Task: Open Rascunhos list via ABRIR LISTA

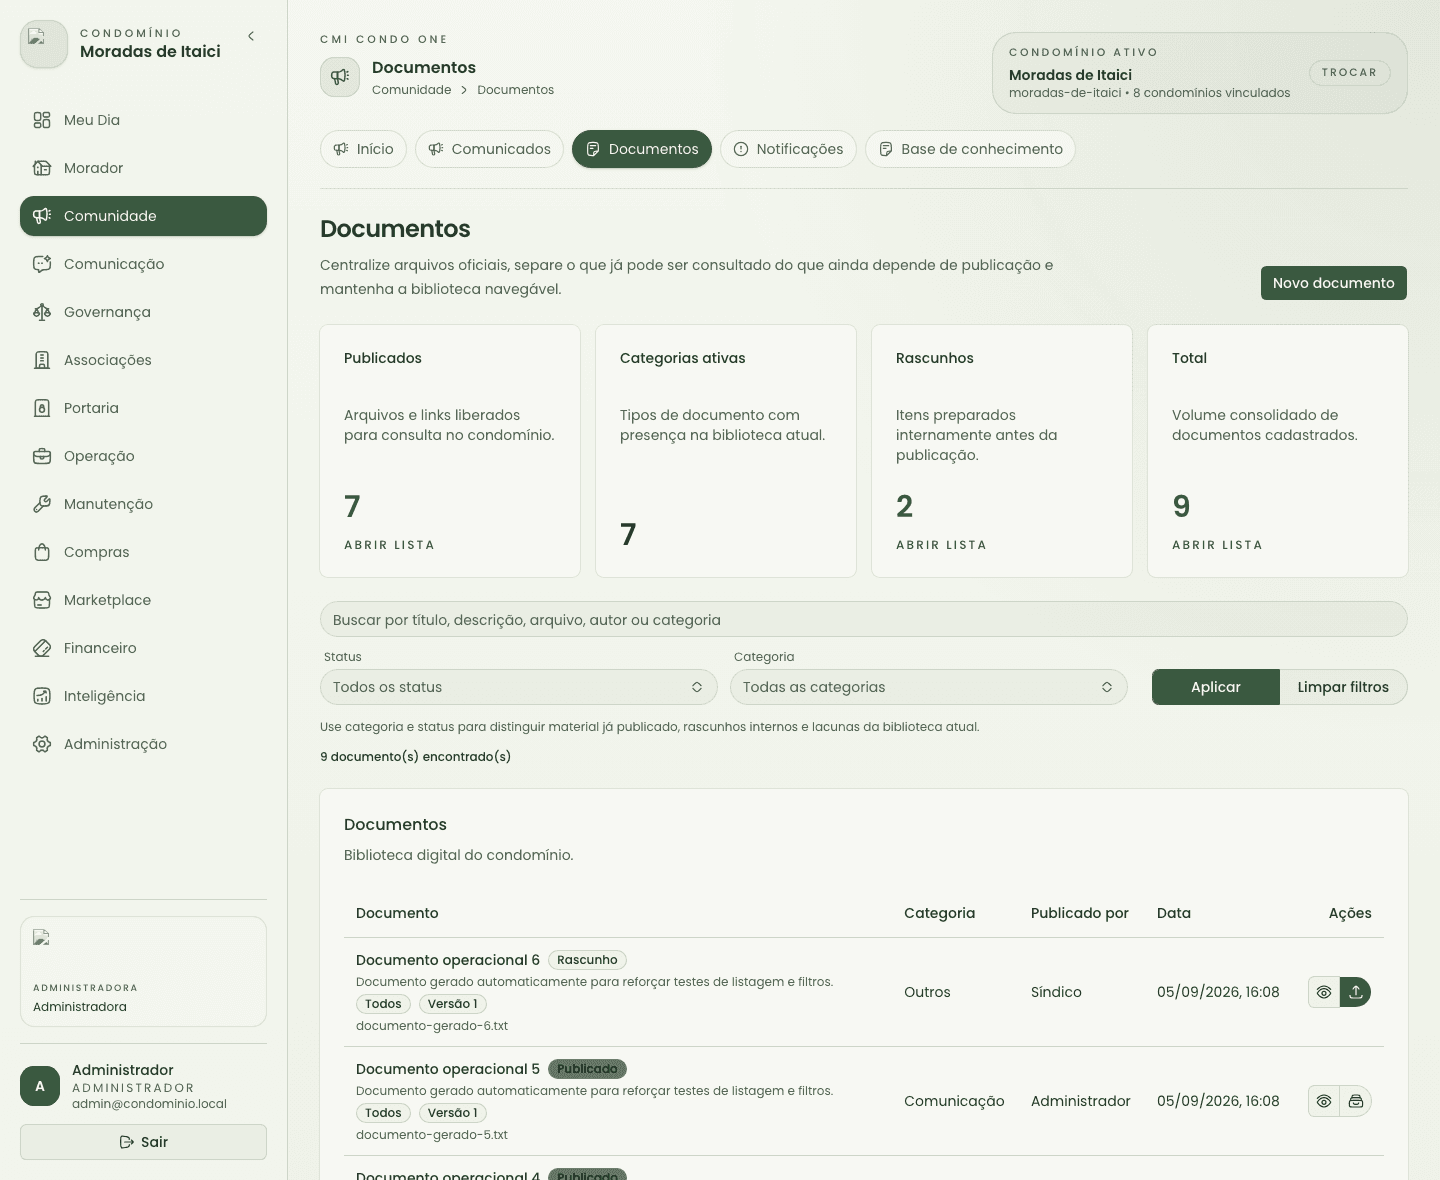Action: tap(942, 545)
